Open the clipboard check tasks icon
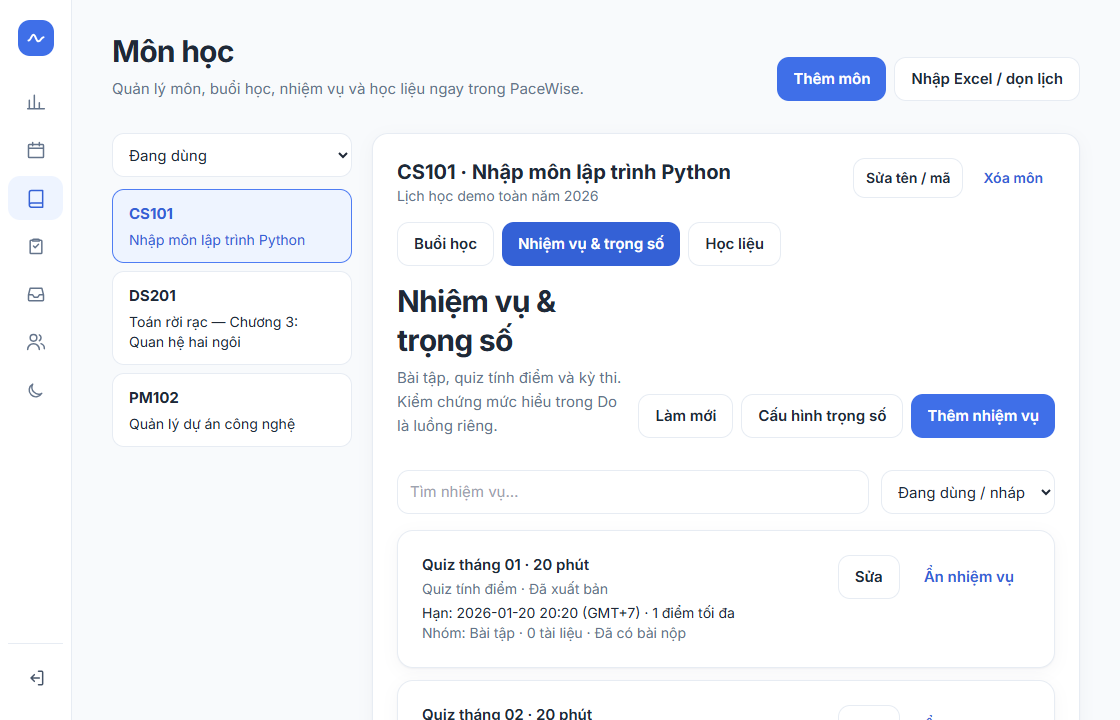The image size is (1120, 720). [36, 246]
